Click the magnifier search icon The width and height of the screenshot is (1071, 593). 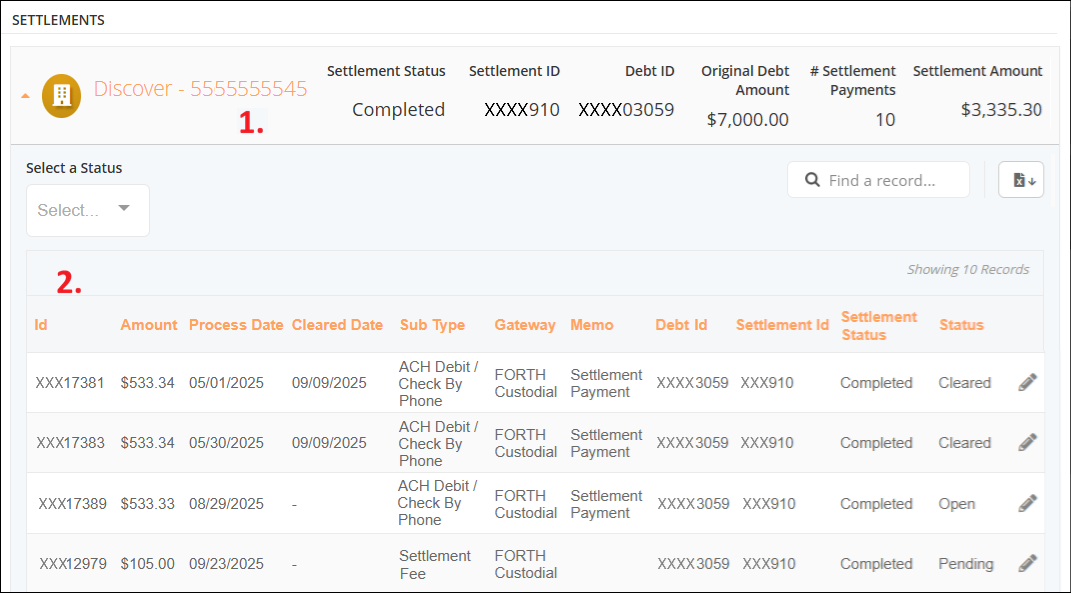pos(812,180)
